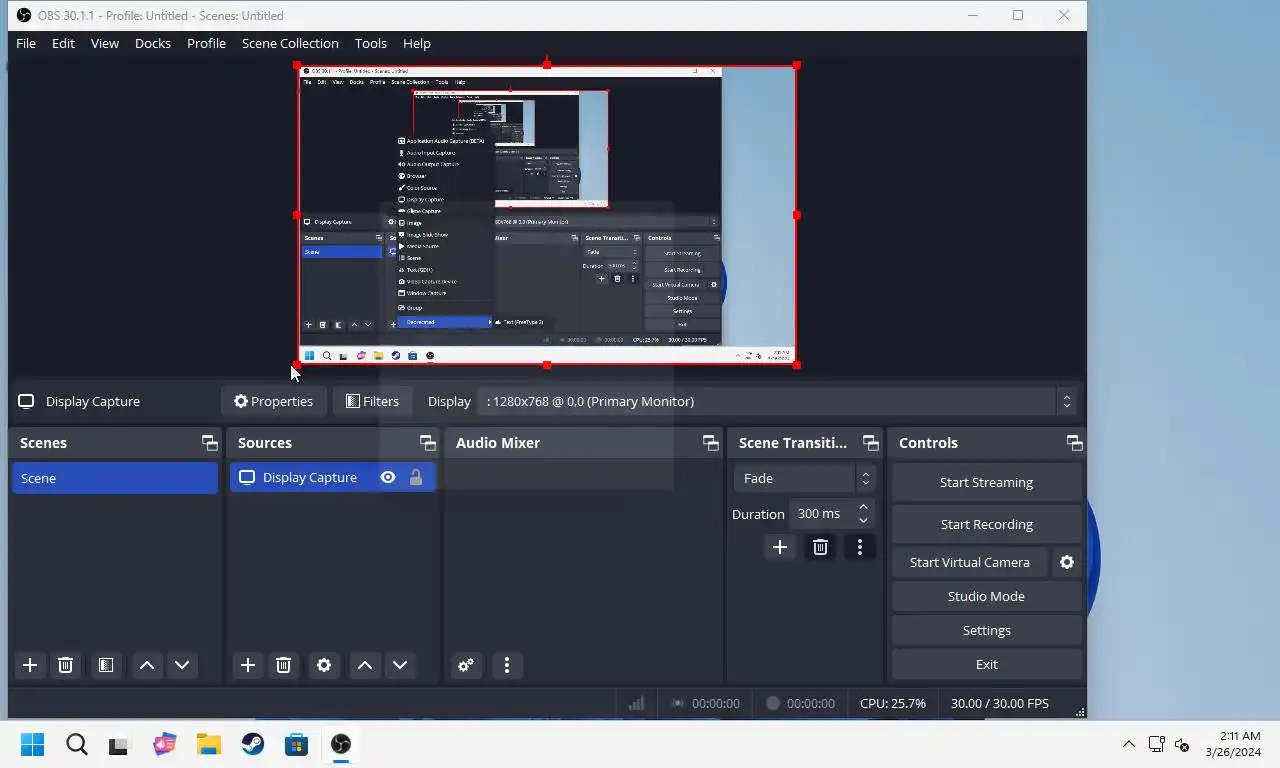This screenshot has height=768, width=1280.
Task: Open the File menu
Action: coord(26,43)
